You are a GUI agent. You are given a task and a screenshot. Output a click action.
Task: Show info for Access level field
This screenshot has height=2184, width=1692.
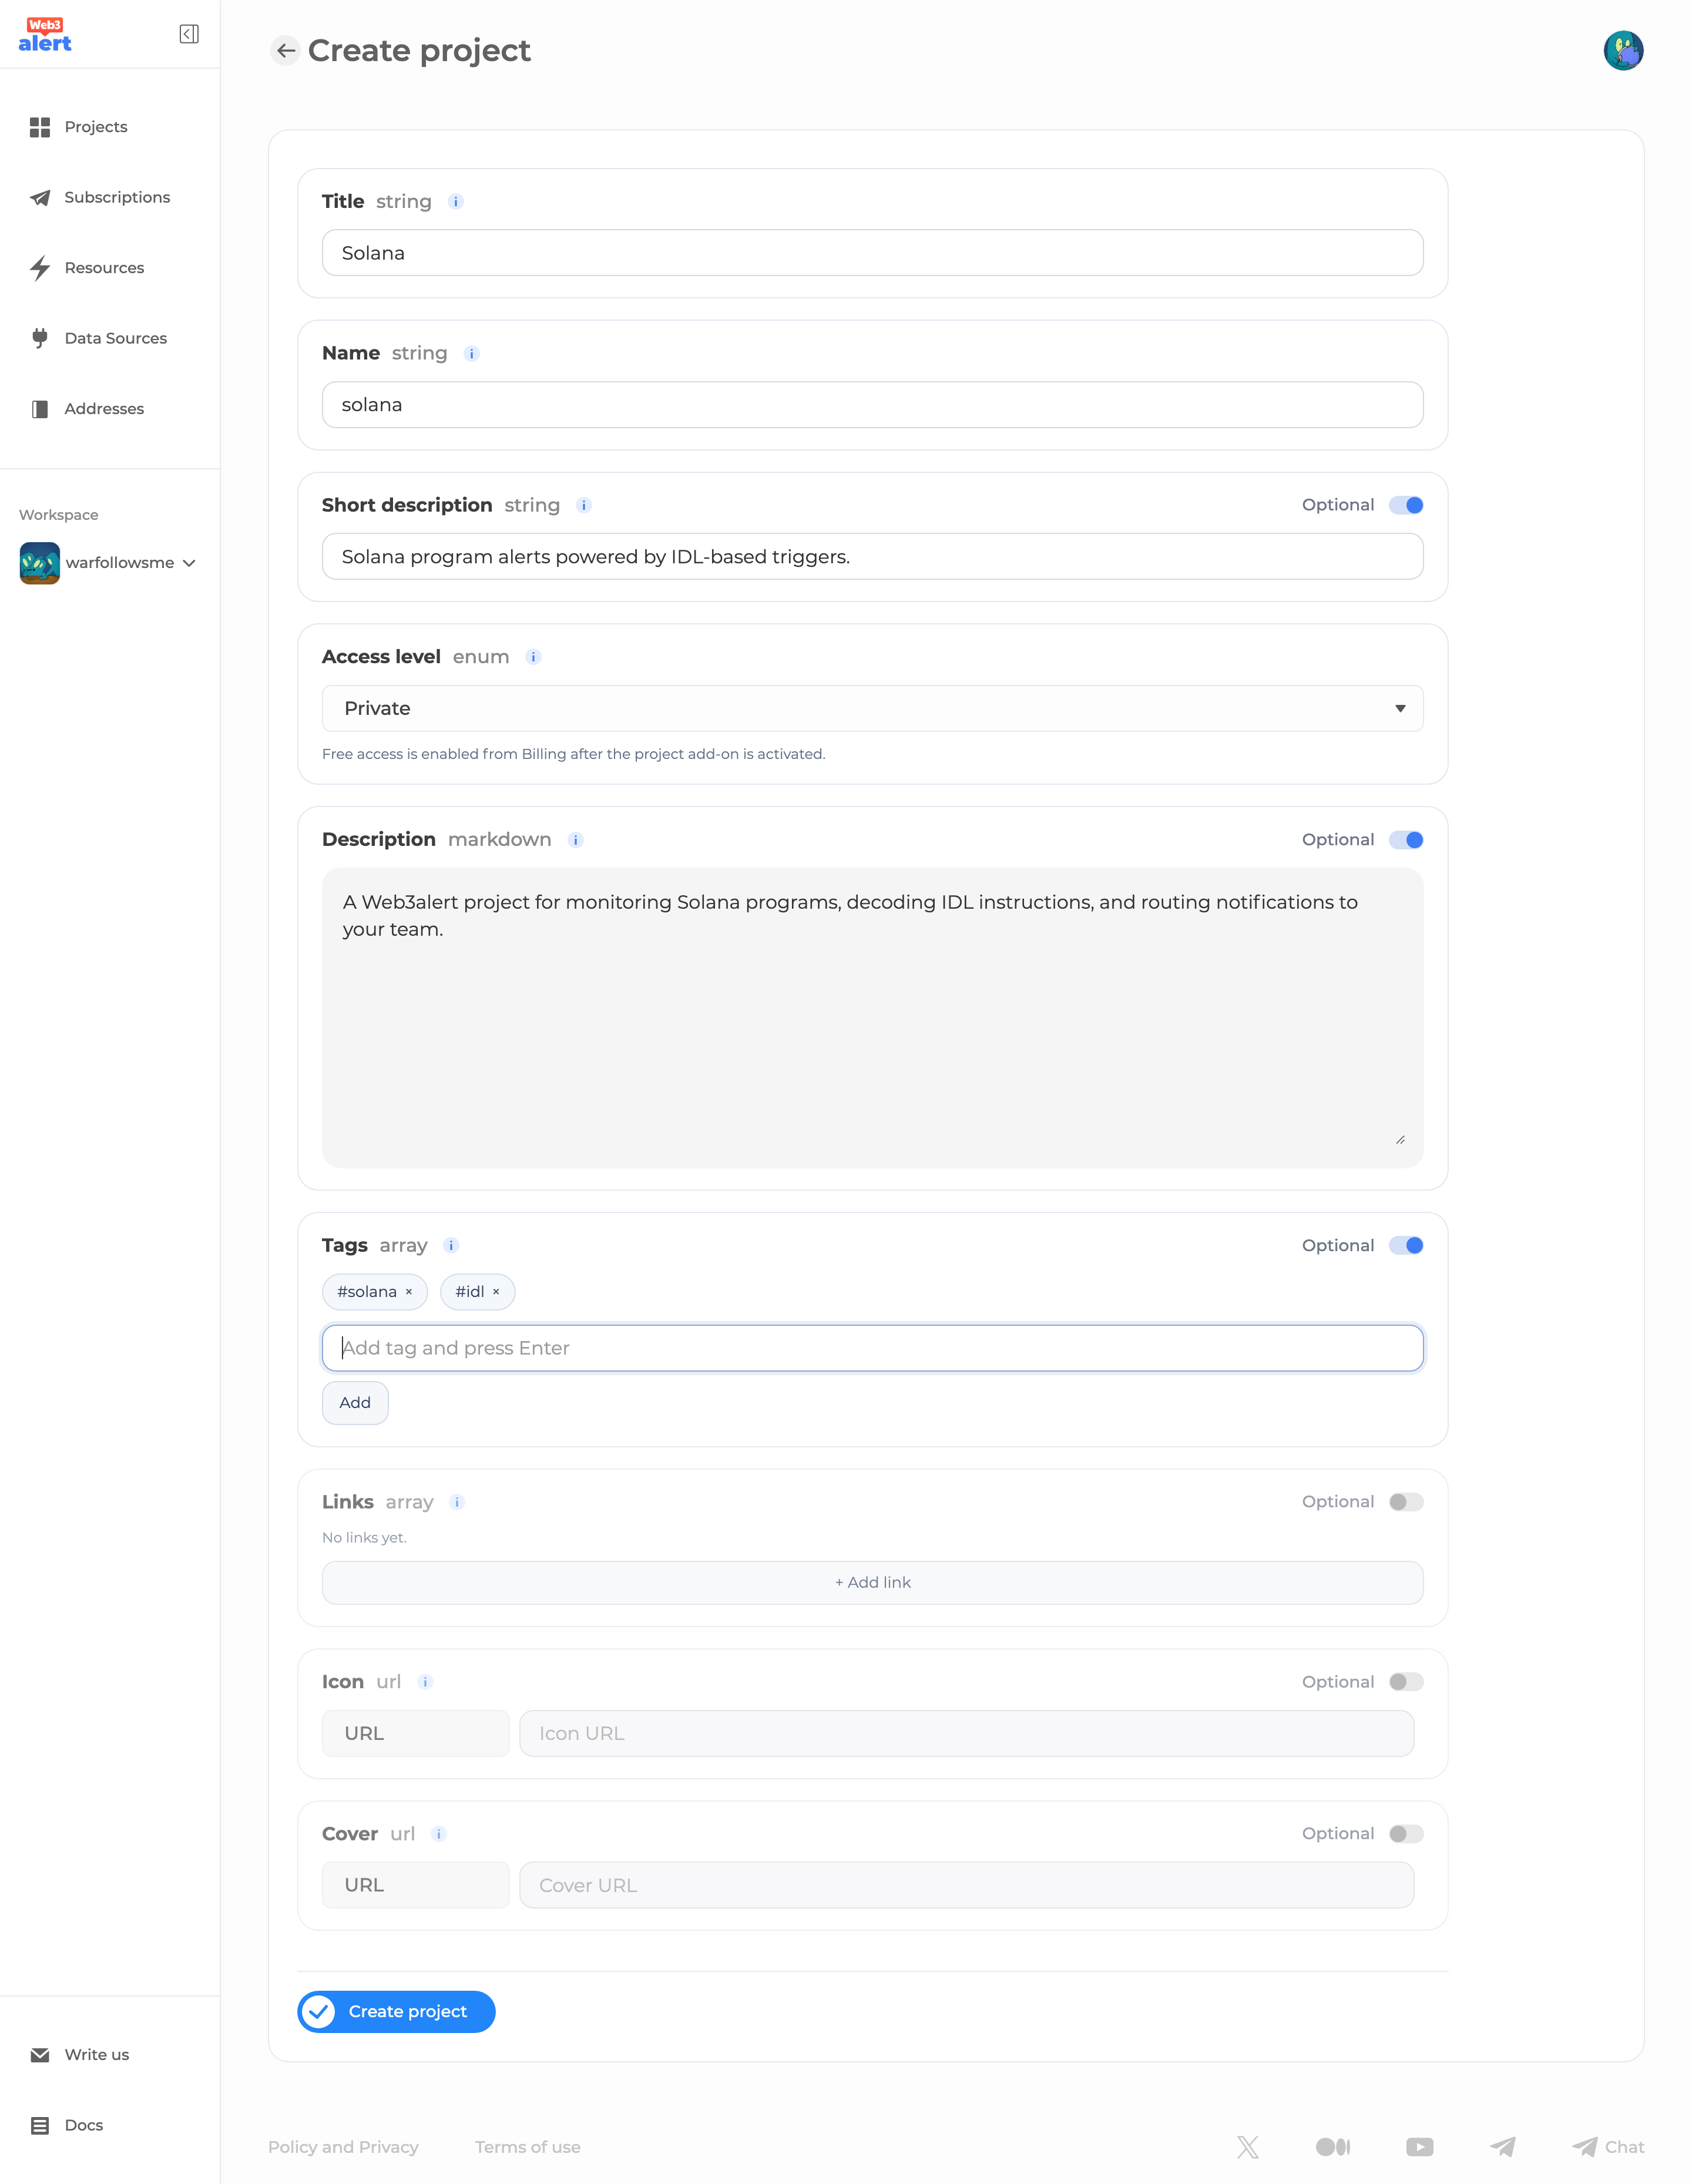point(533,657)
